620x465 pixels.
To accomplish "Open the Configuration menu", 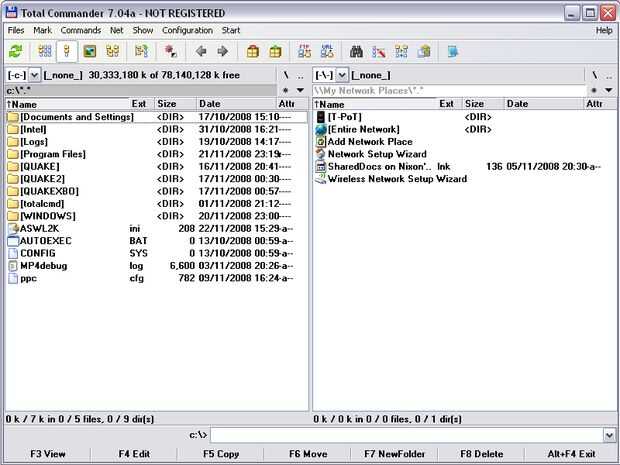I will pyautogui.click(x=187, y=30).
